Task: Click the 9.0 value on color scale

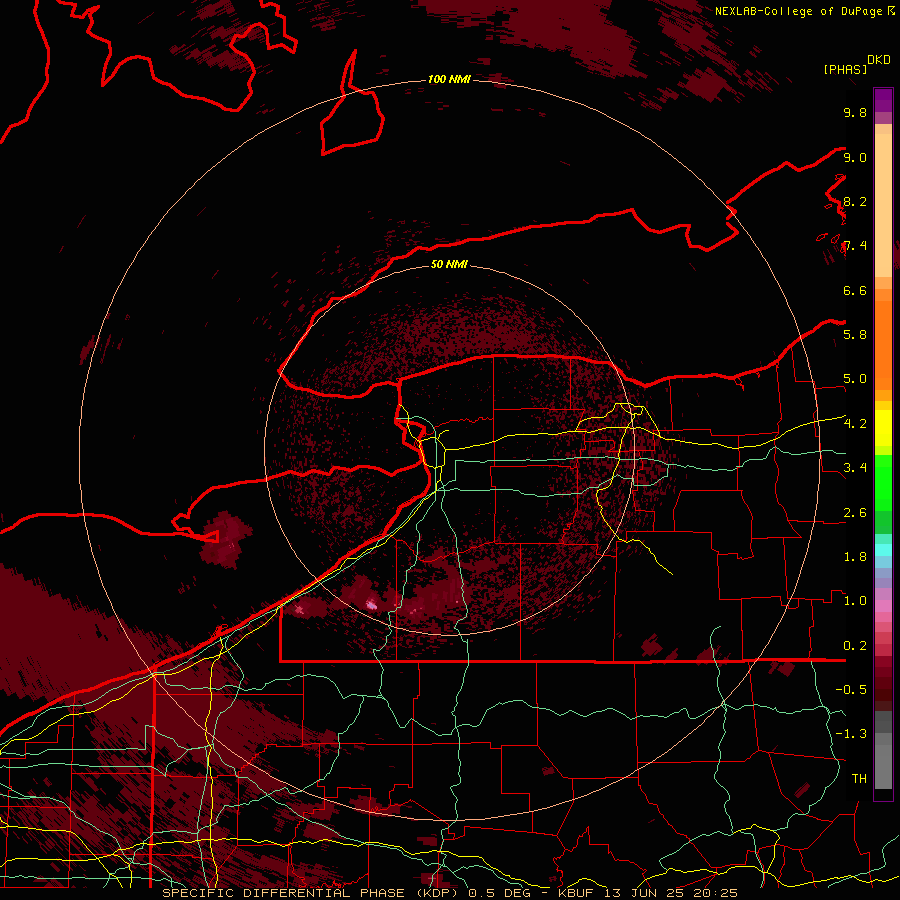Action: [x=855, y=158]
